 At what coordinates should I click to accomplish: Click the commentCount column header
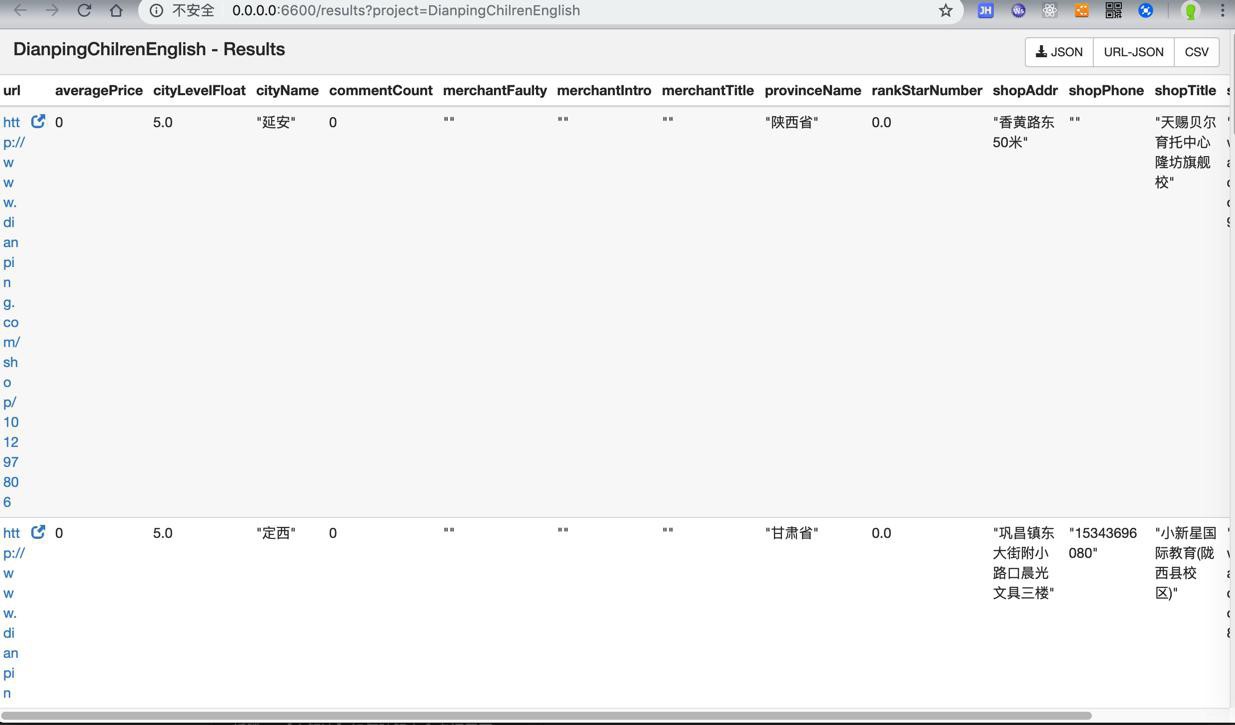pyautogui.click(x=381, y=90)
